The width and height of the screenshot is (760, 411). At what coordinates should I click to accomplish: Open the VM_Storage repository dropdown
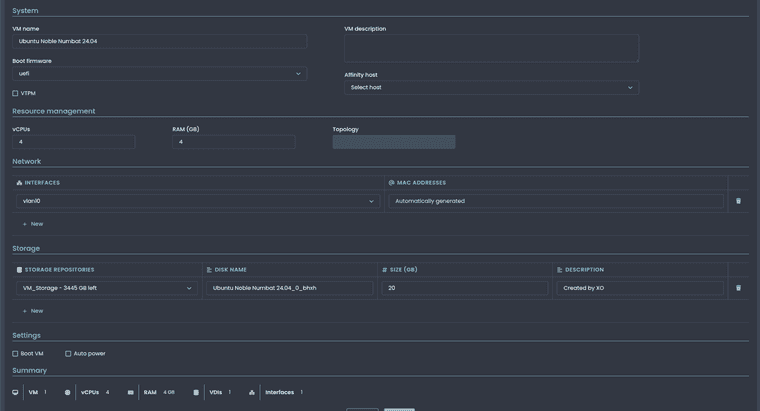click(x=107, y=288)
